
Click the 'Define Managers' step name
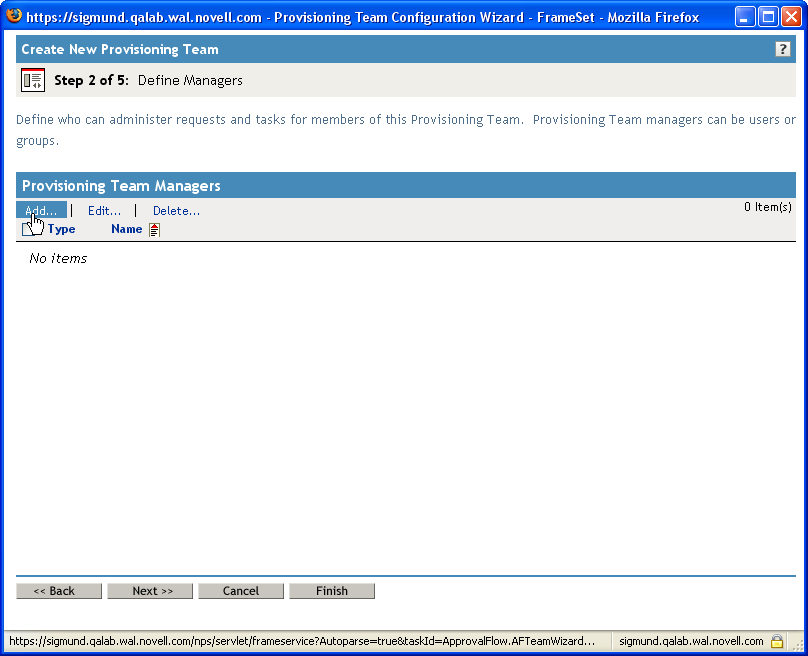coord(190,80)
